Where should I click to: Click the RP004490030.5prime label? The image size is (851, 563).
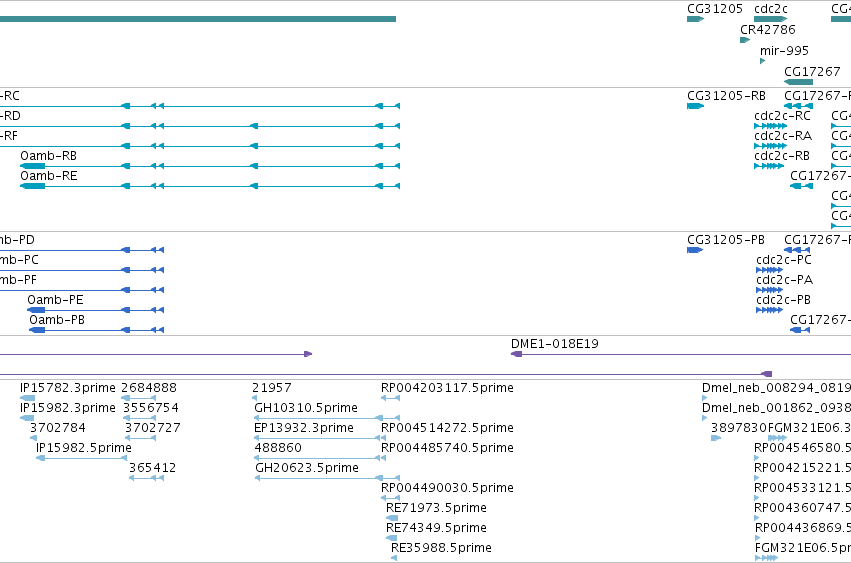[447, 488]
